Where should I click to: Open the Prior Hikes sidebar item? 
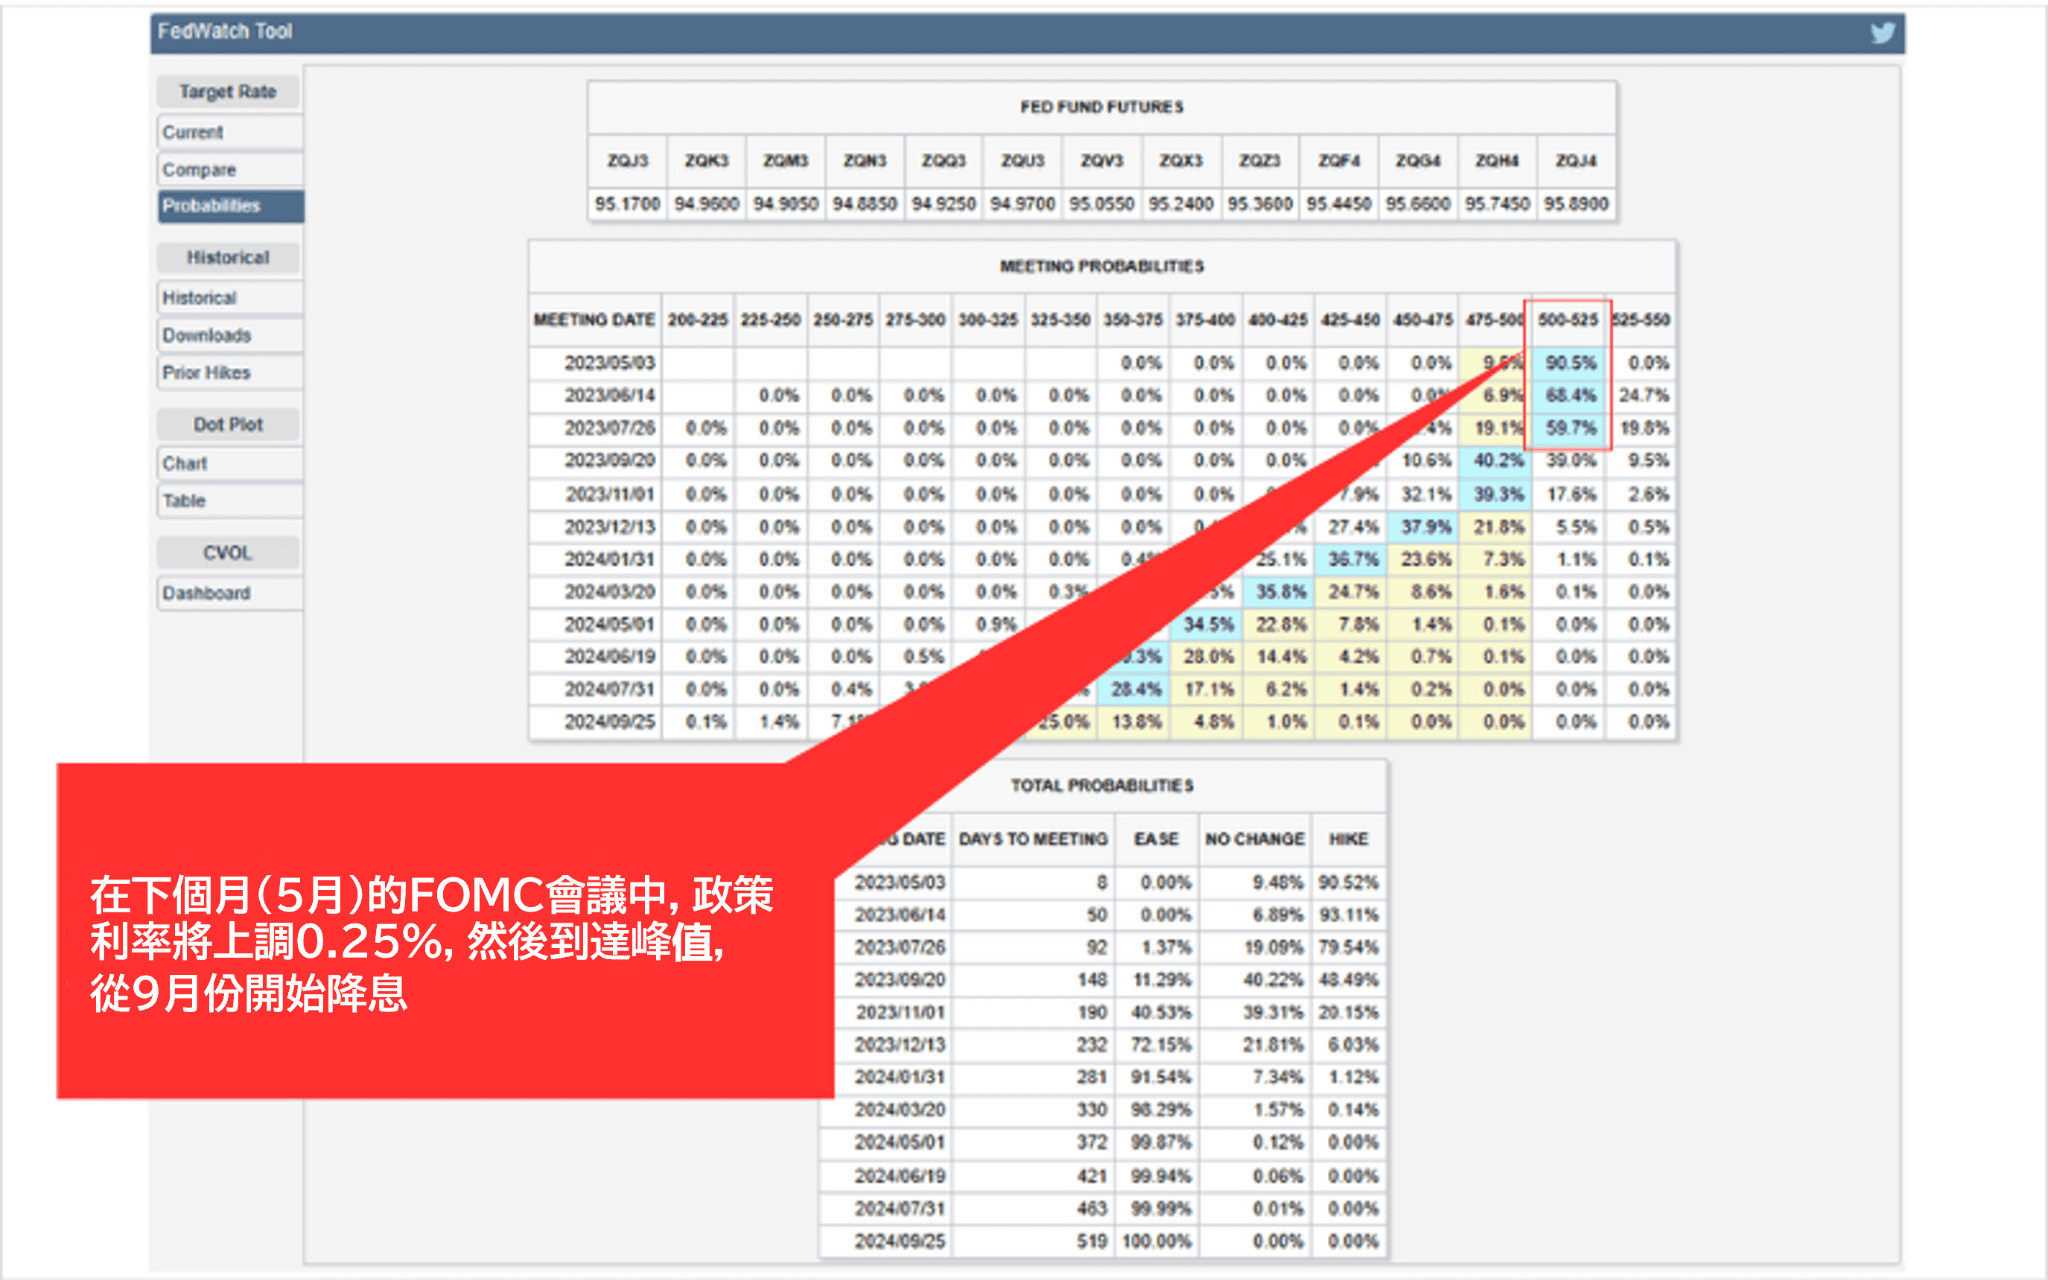(x=229, y=372)
